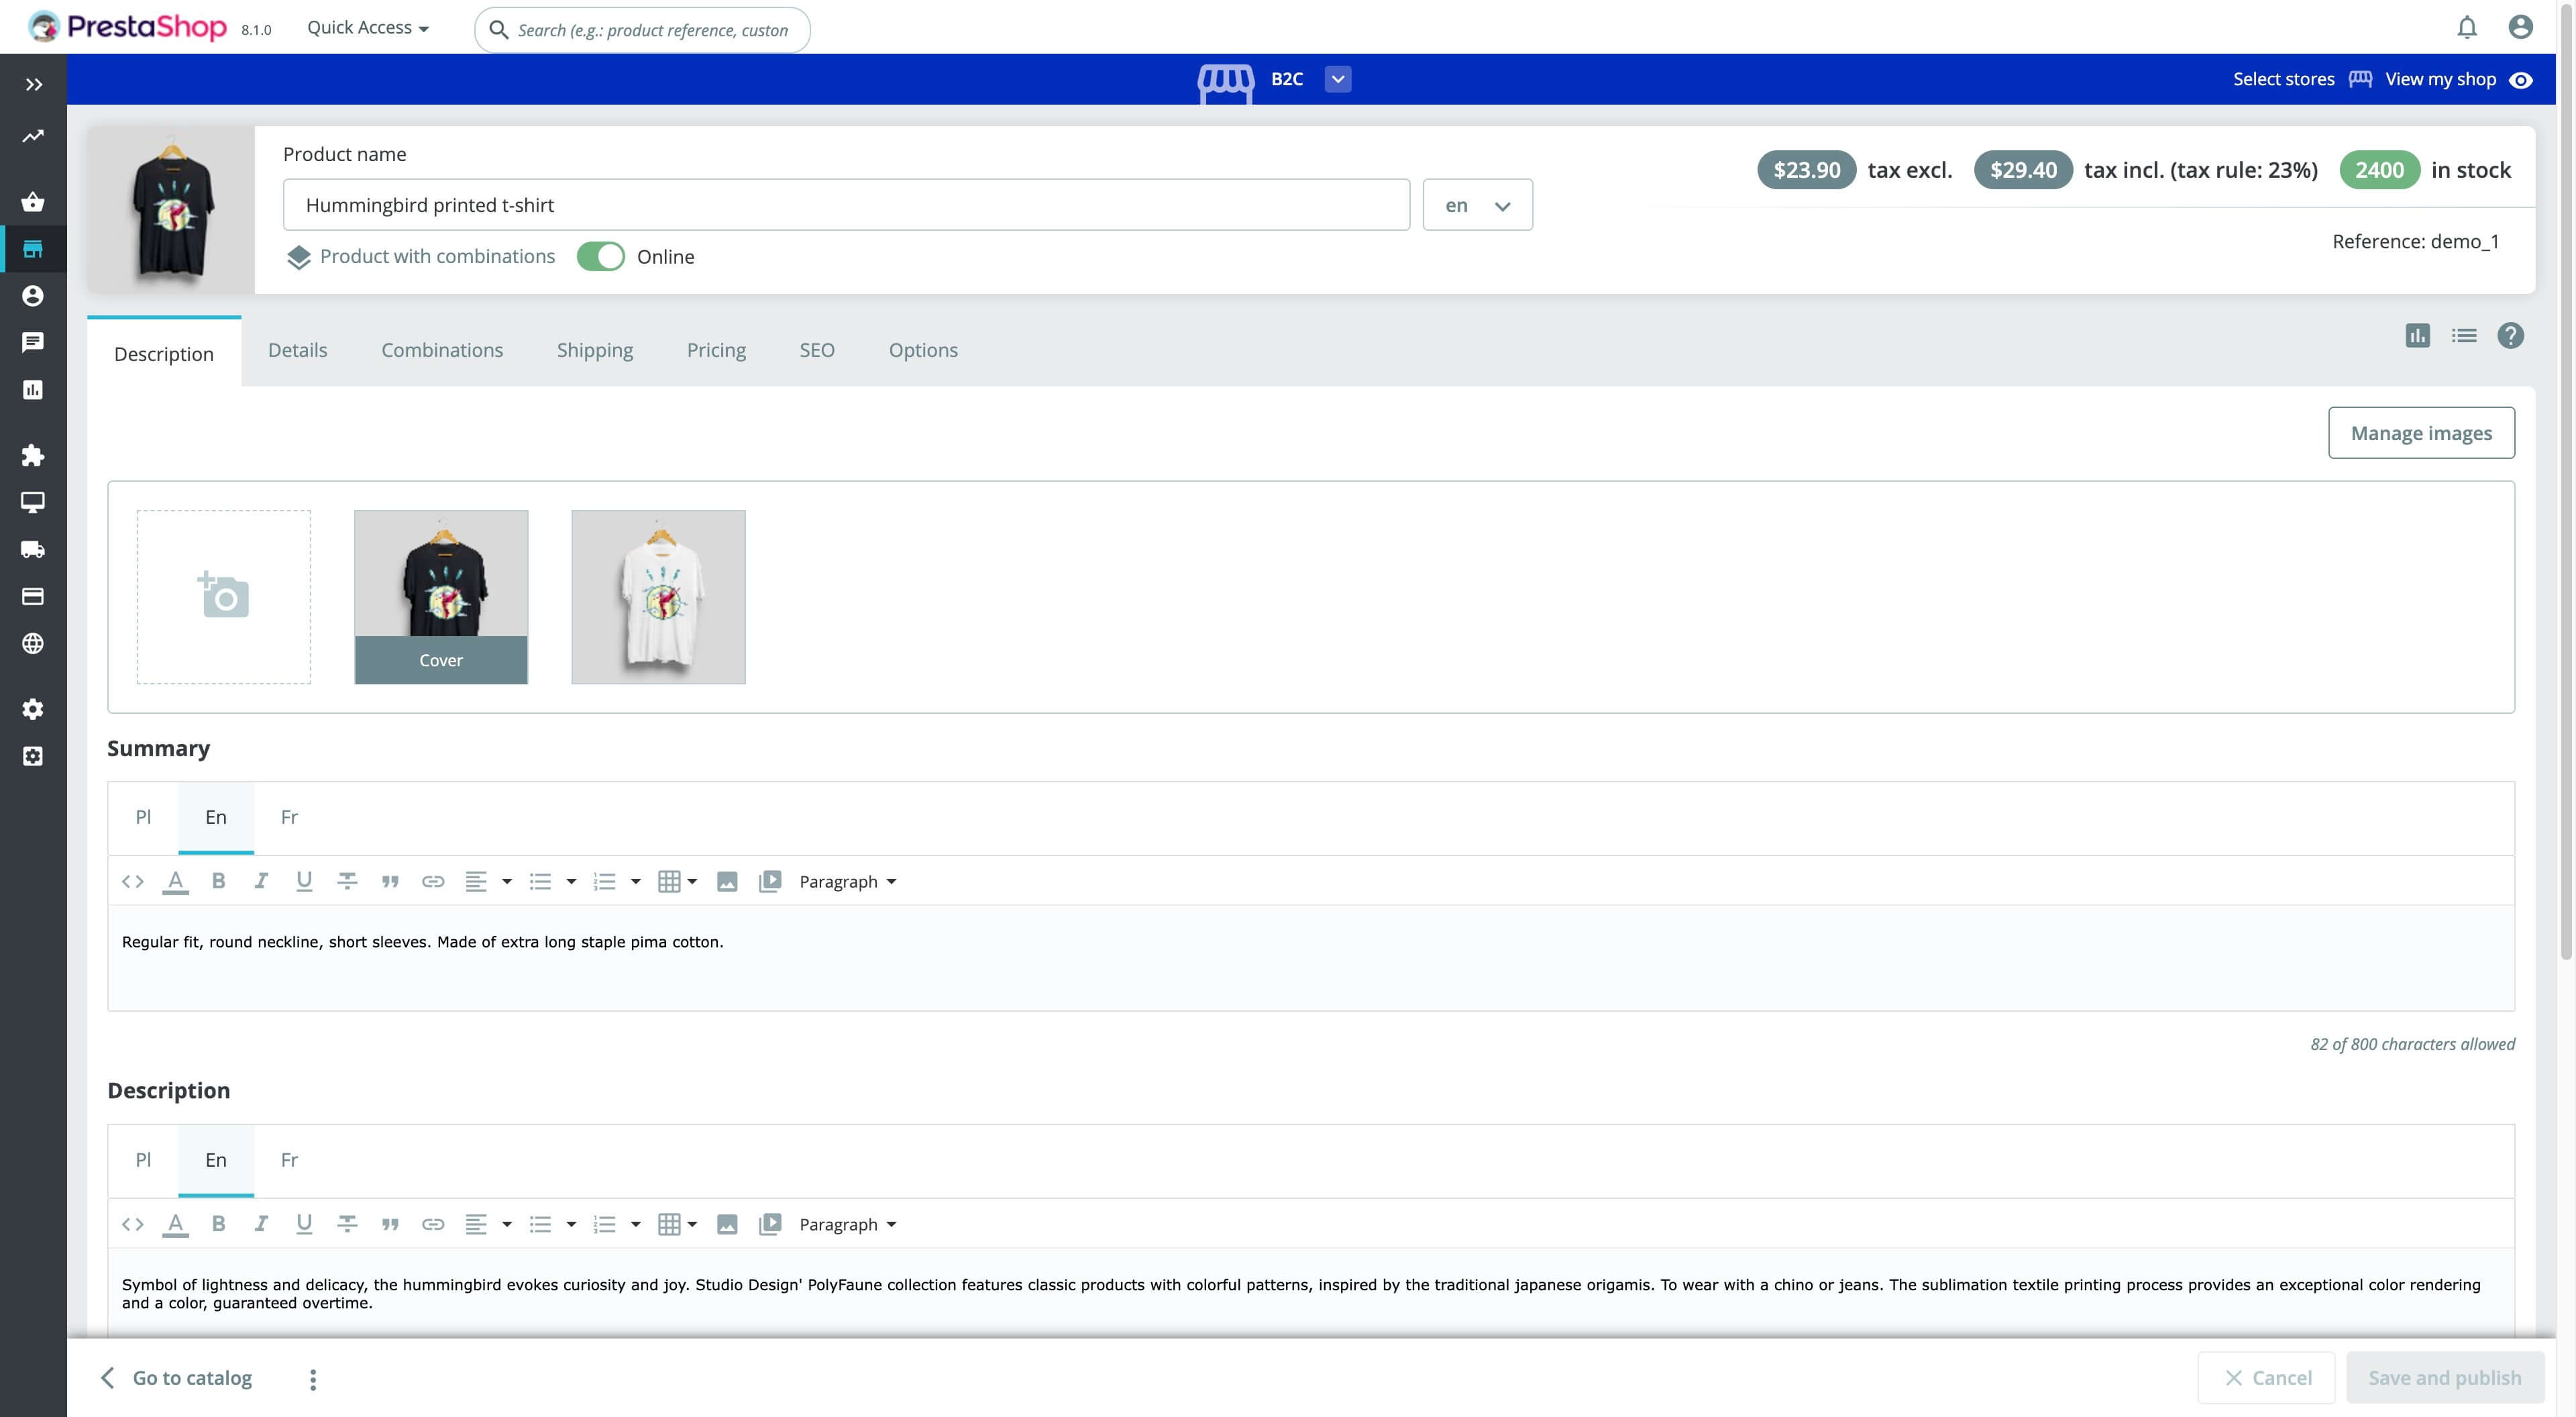
Task: Click the notifications bell icon
Action: [x=2466, y=27]
